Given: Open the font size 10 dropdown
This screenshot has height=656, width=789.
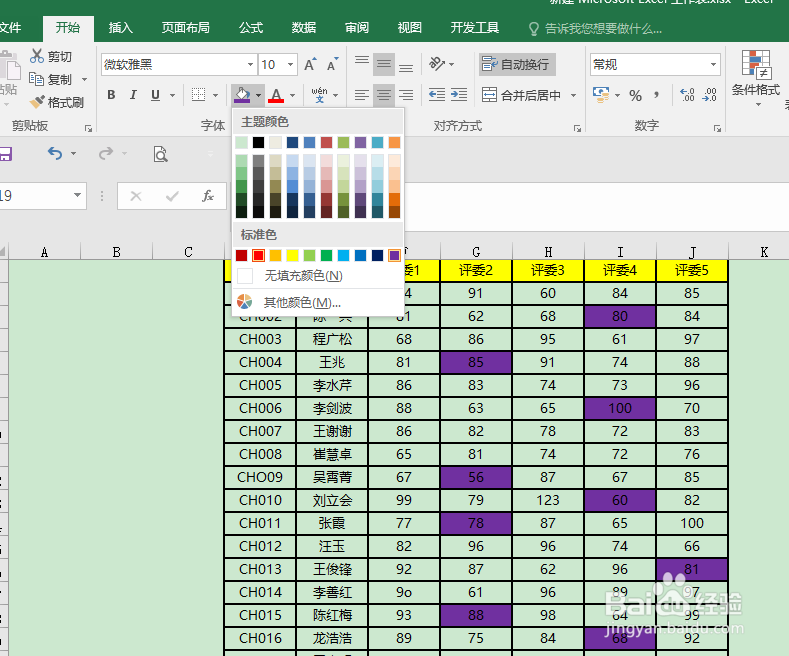Looking at the screenshot, I should click(x=290, y=64).
